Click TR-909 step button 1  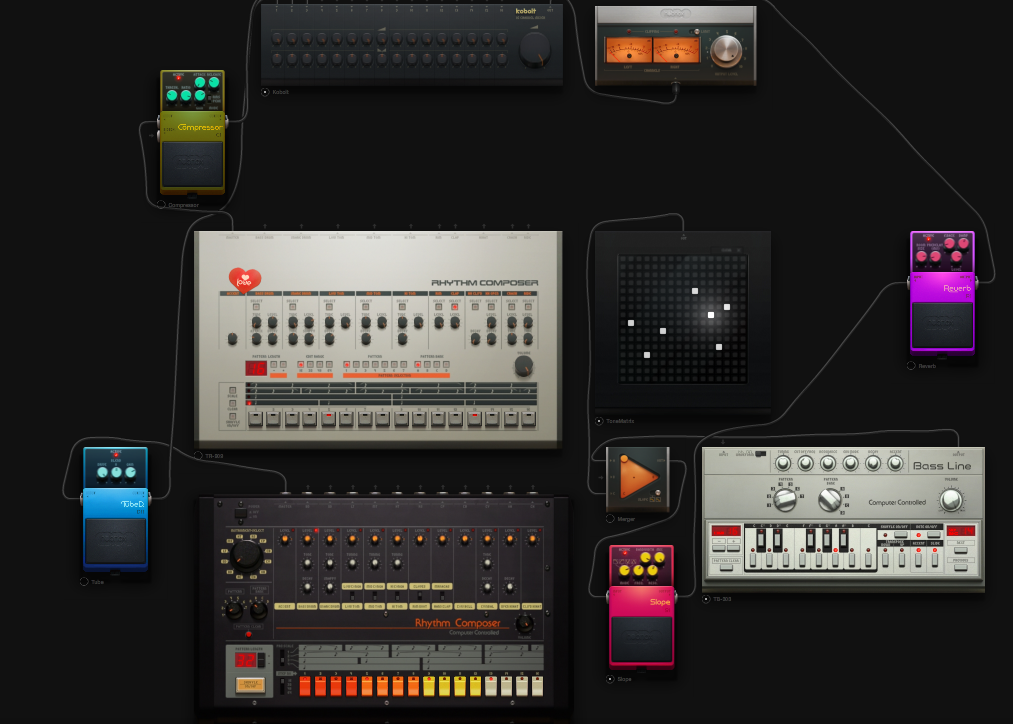click(x=255, y=419)
